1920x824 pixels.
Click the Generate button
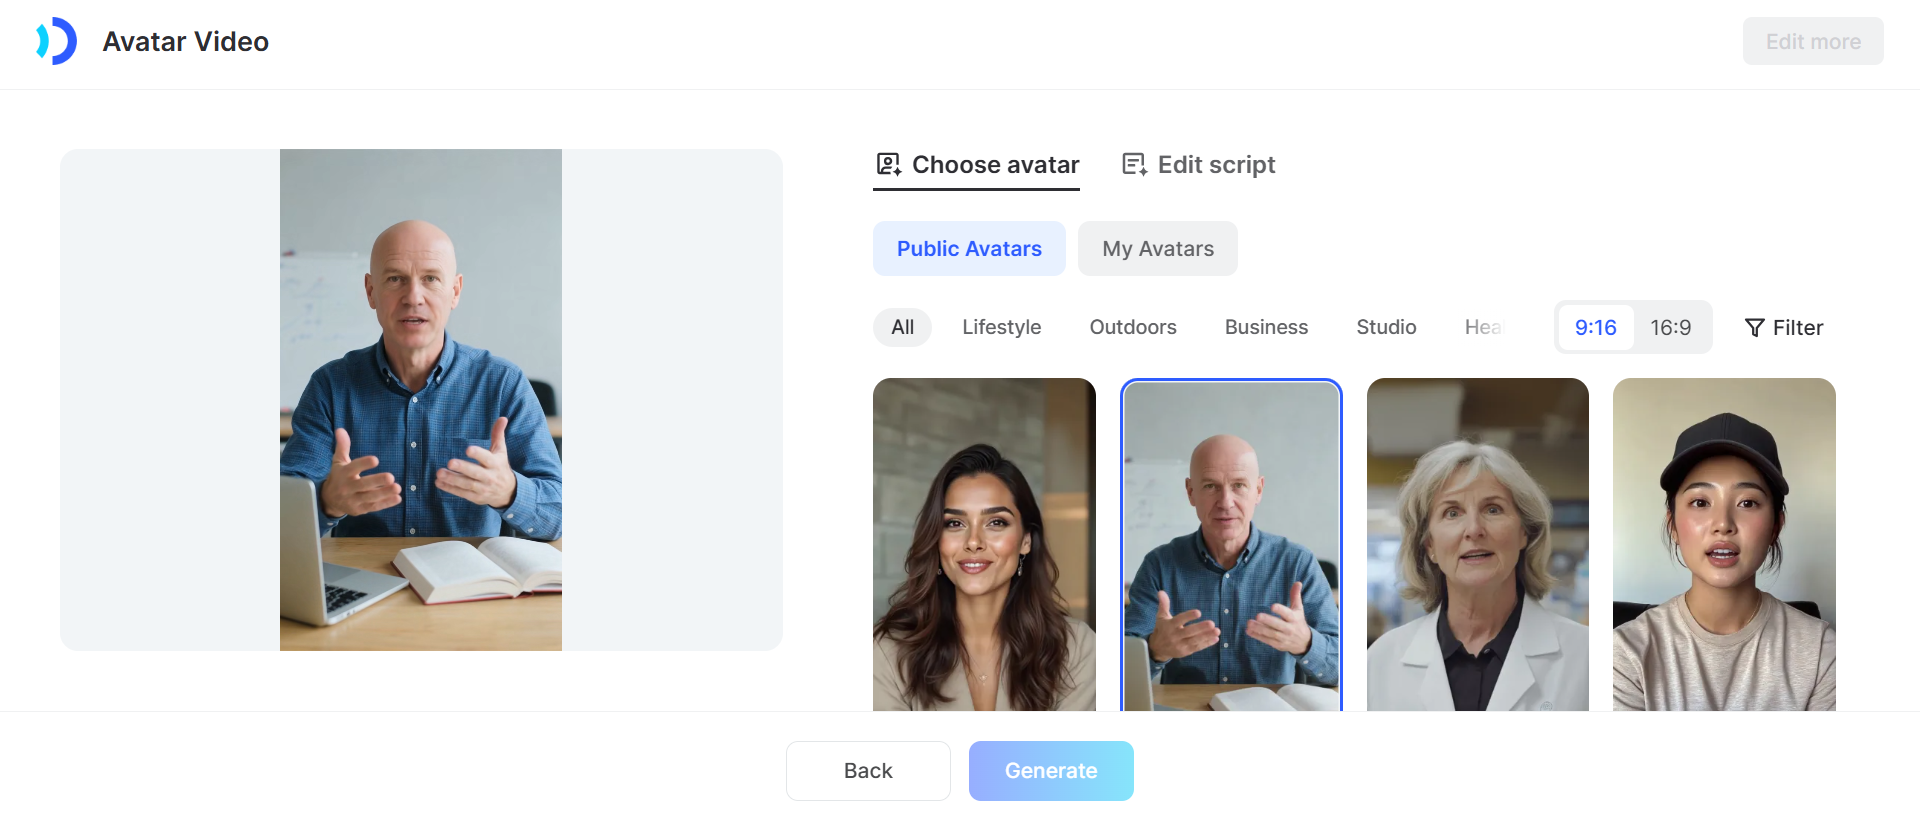click(1050, 770)
